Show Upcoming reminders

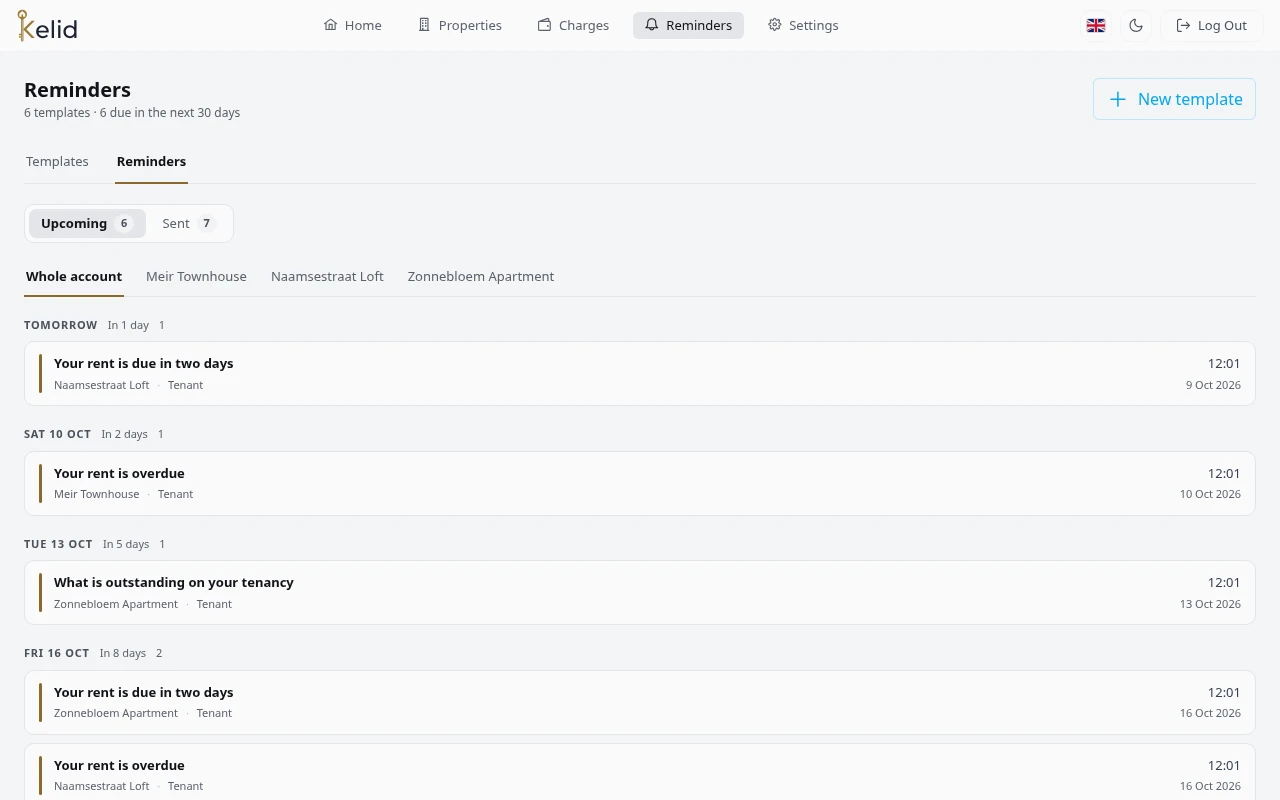tap(87, 224)
